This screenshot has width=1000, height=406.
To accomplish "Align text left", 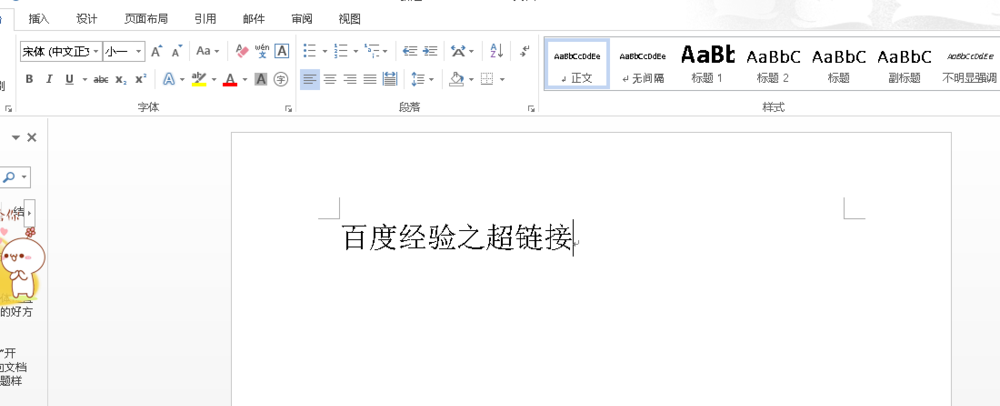I will pyautogui.click(x=310, y=80).
